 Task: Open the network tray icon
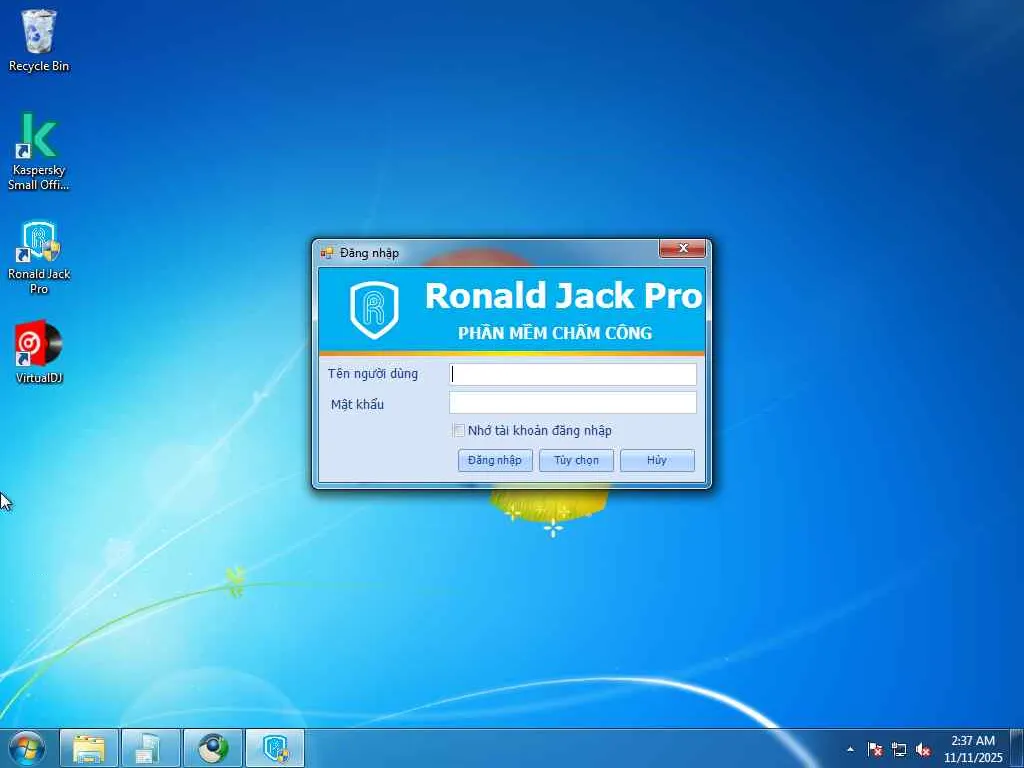899,749
